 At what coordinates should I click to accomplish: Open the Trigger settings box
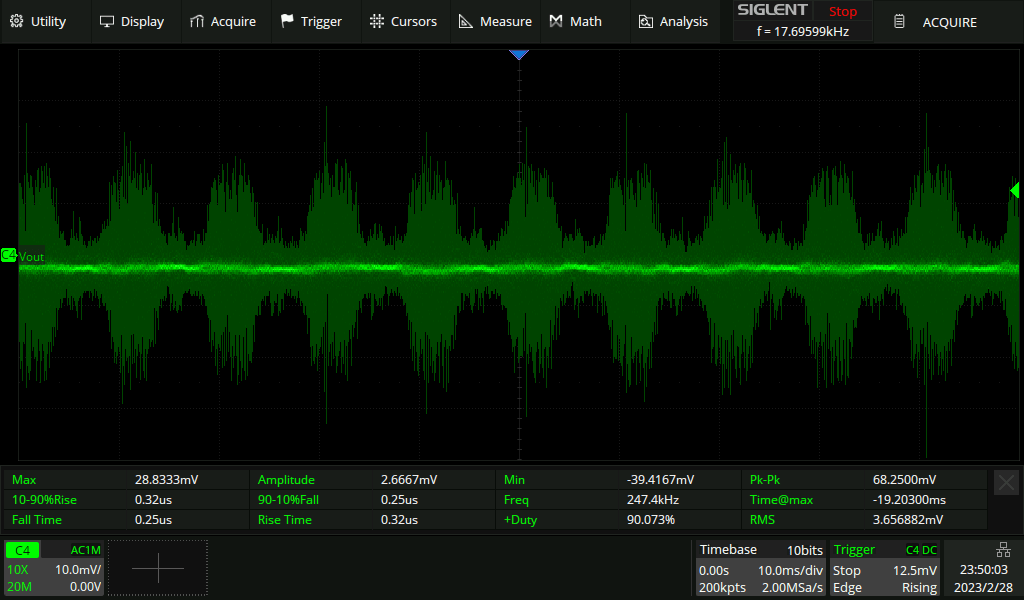884,569
